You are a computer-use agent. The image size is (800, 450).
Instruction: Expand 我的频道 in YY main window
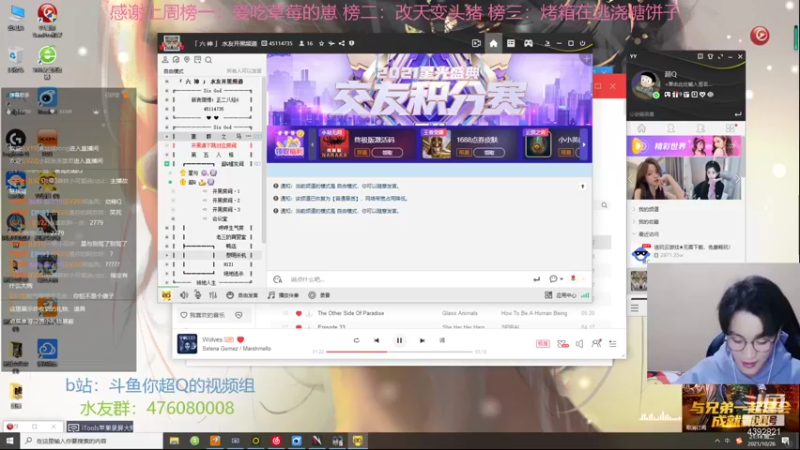tap(646, 209)
